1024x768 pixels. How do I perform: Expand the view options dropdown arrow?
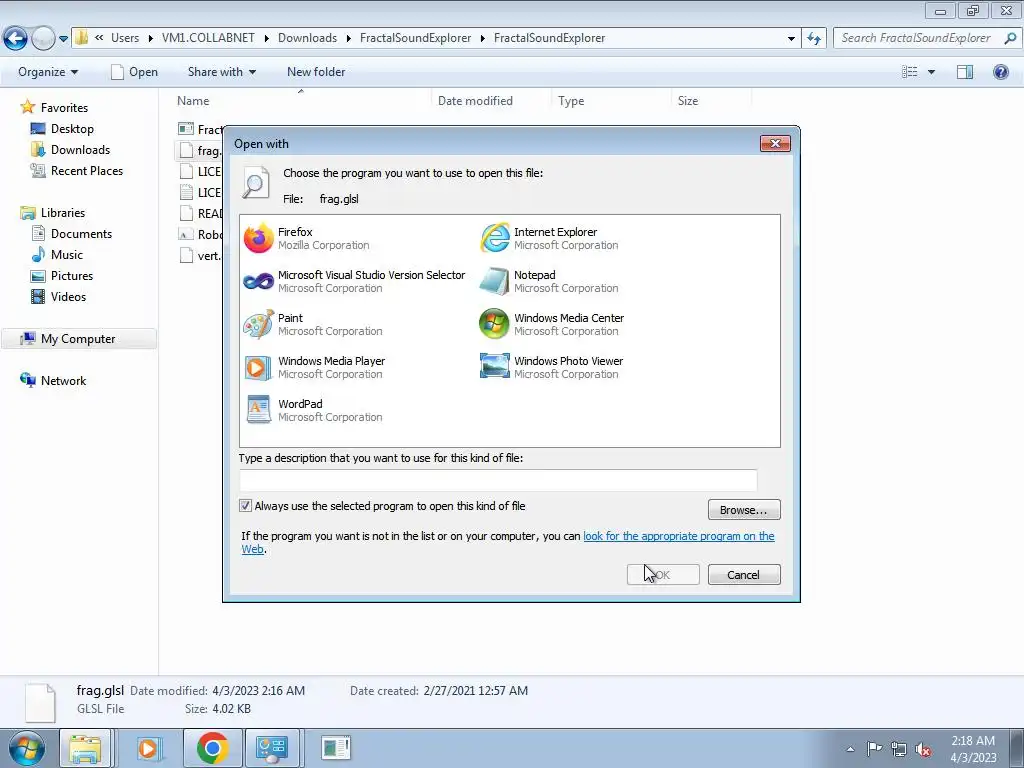pos(931,72)
